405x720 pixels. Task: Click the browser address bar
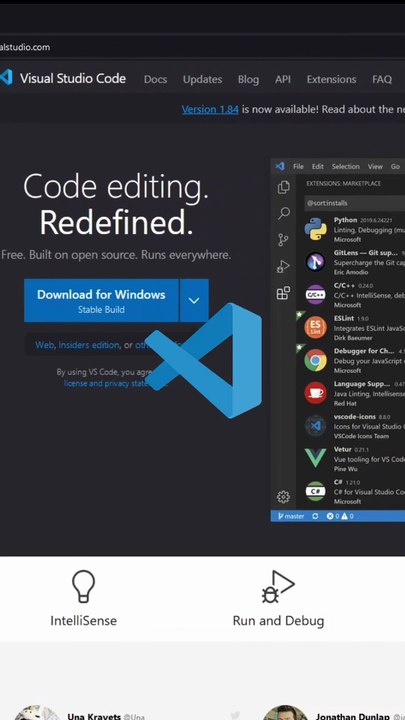click(202, 47)
